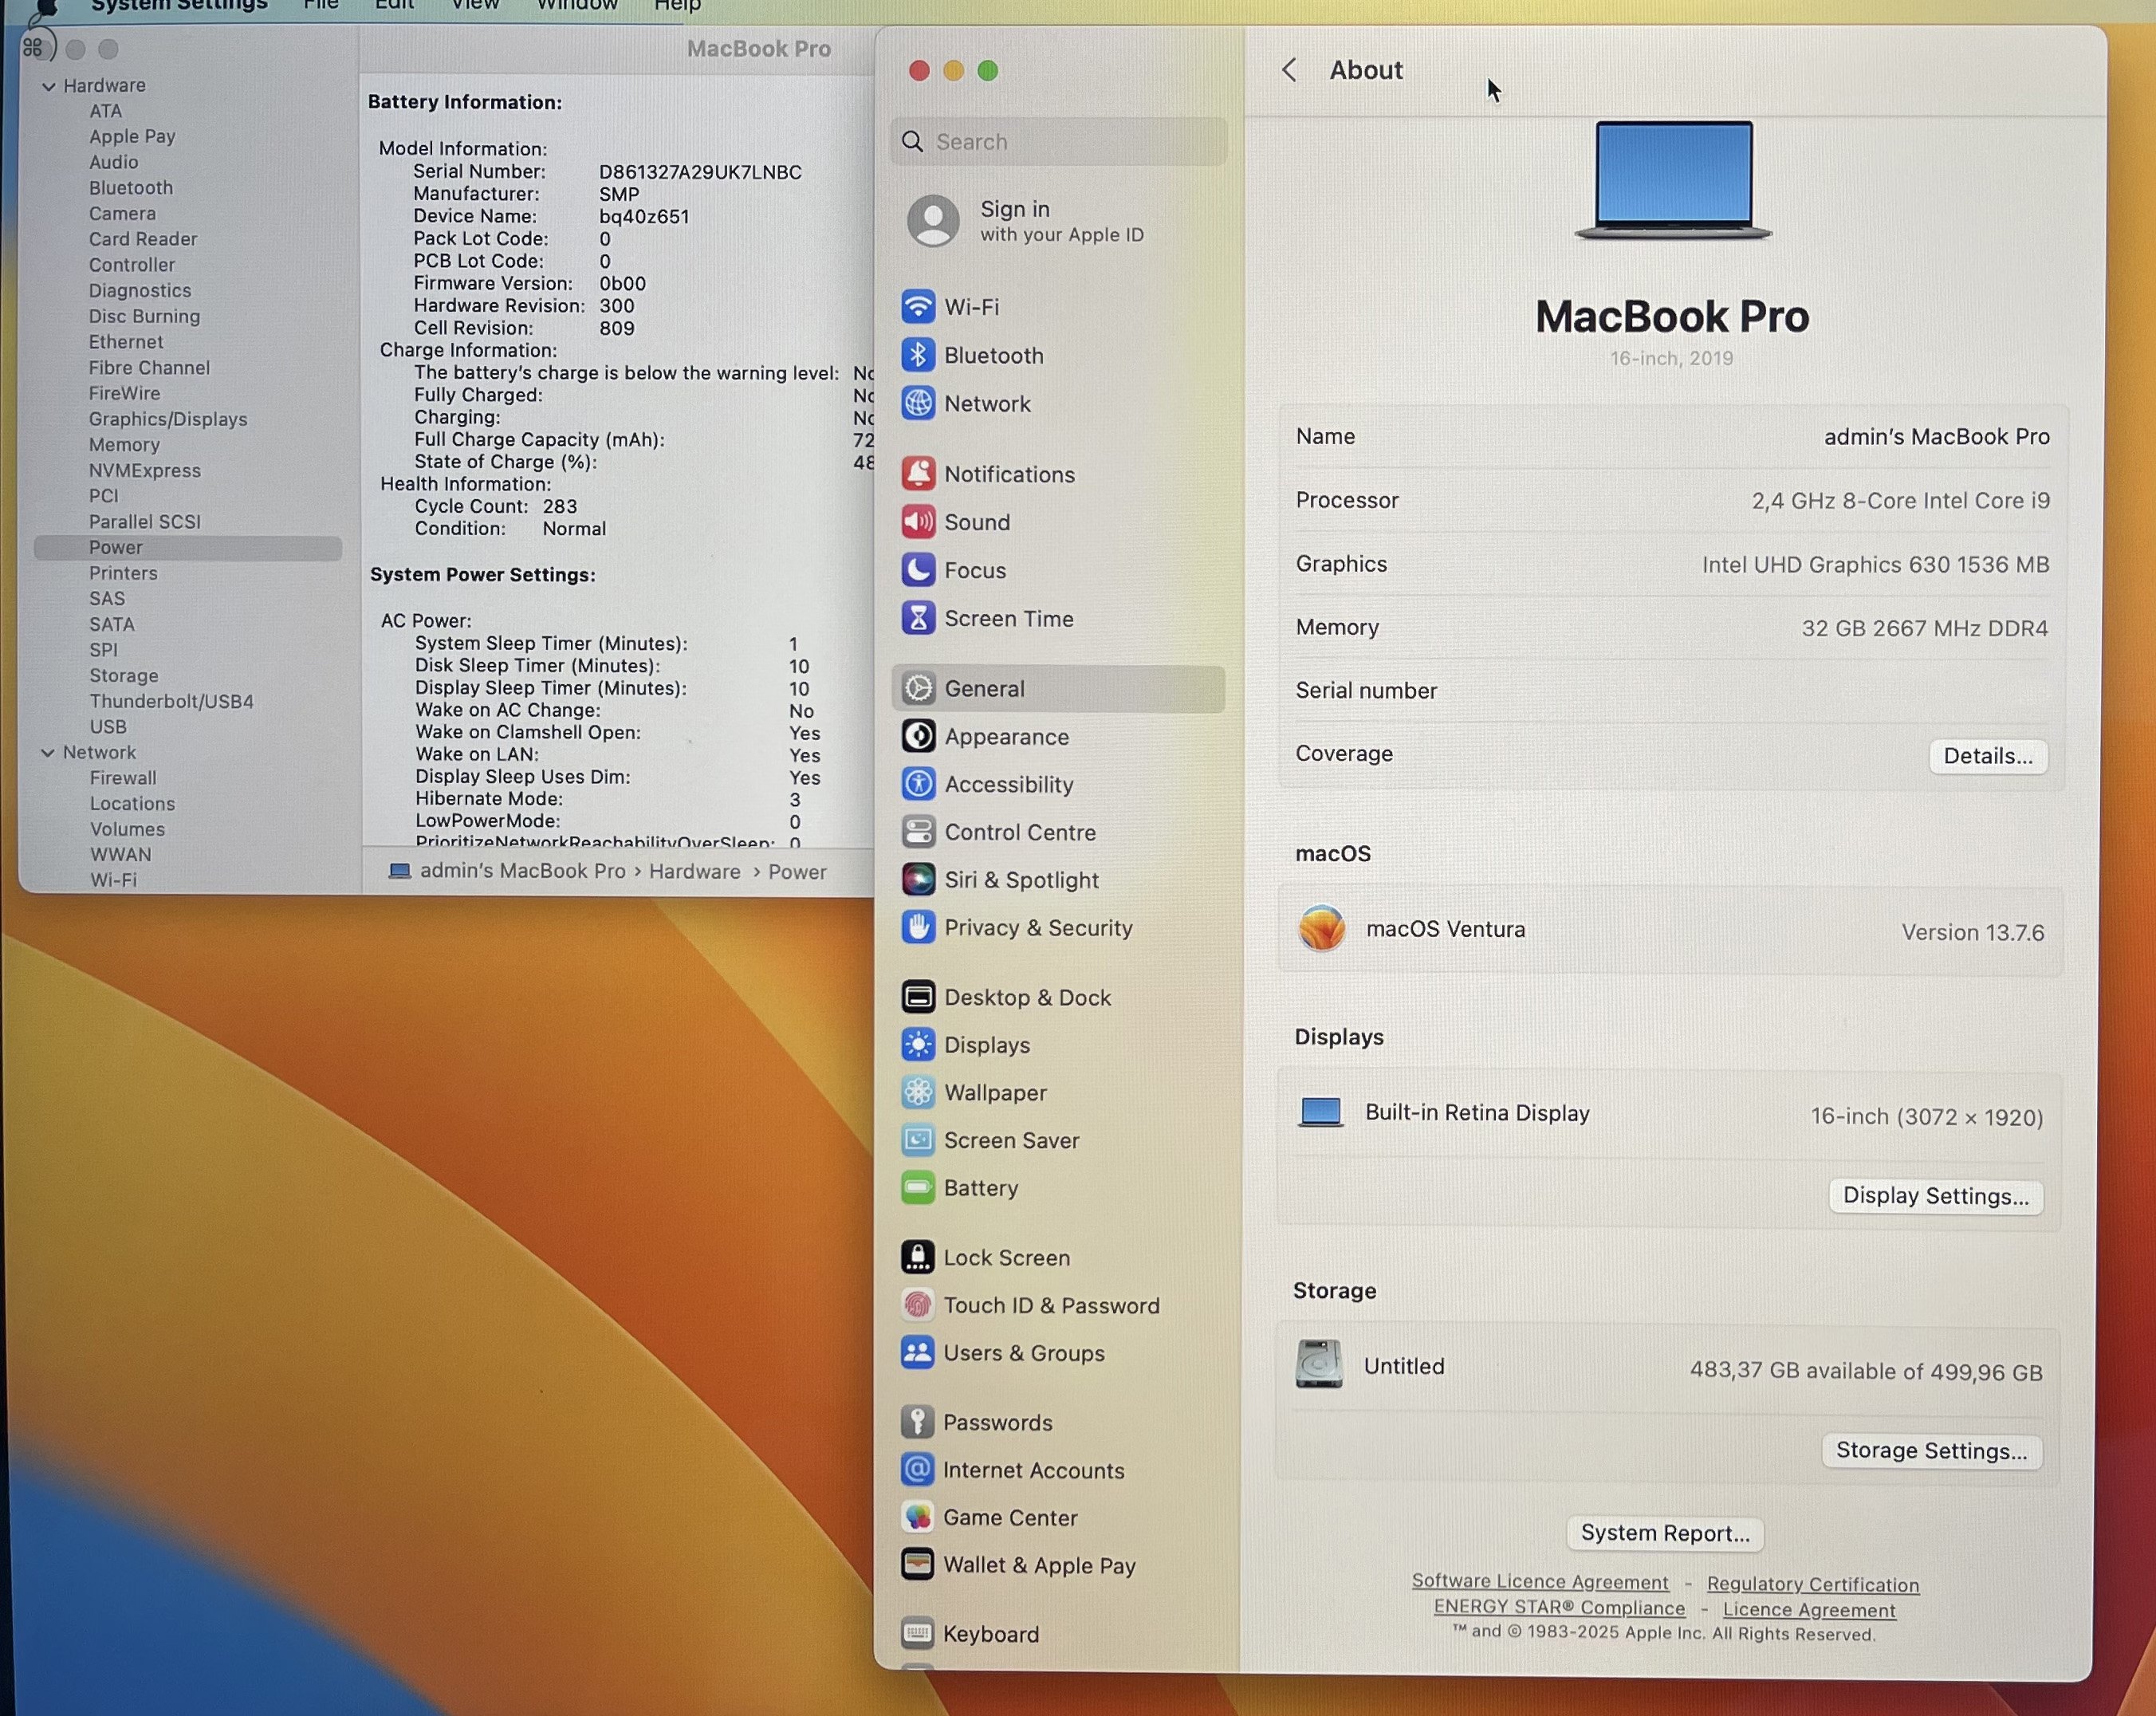This screenshot has height=1716, width=2156.
Task: Click the Untitled disk drive icon
Action: pyautogui.click(x=1319, y=1365)
